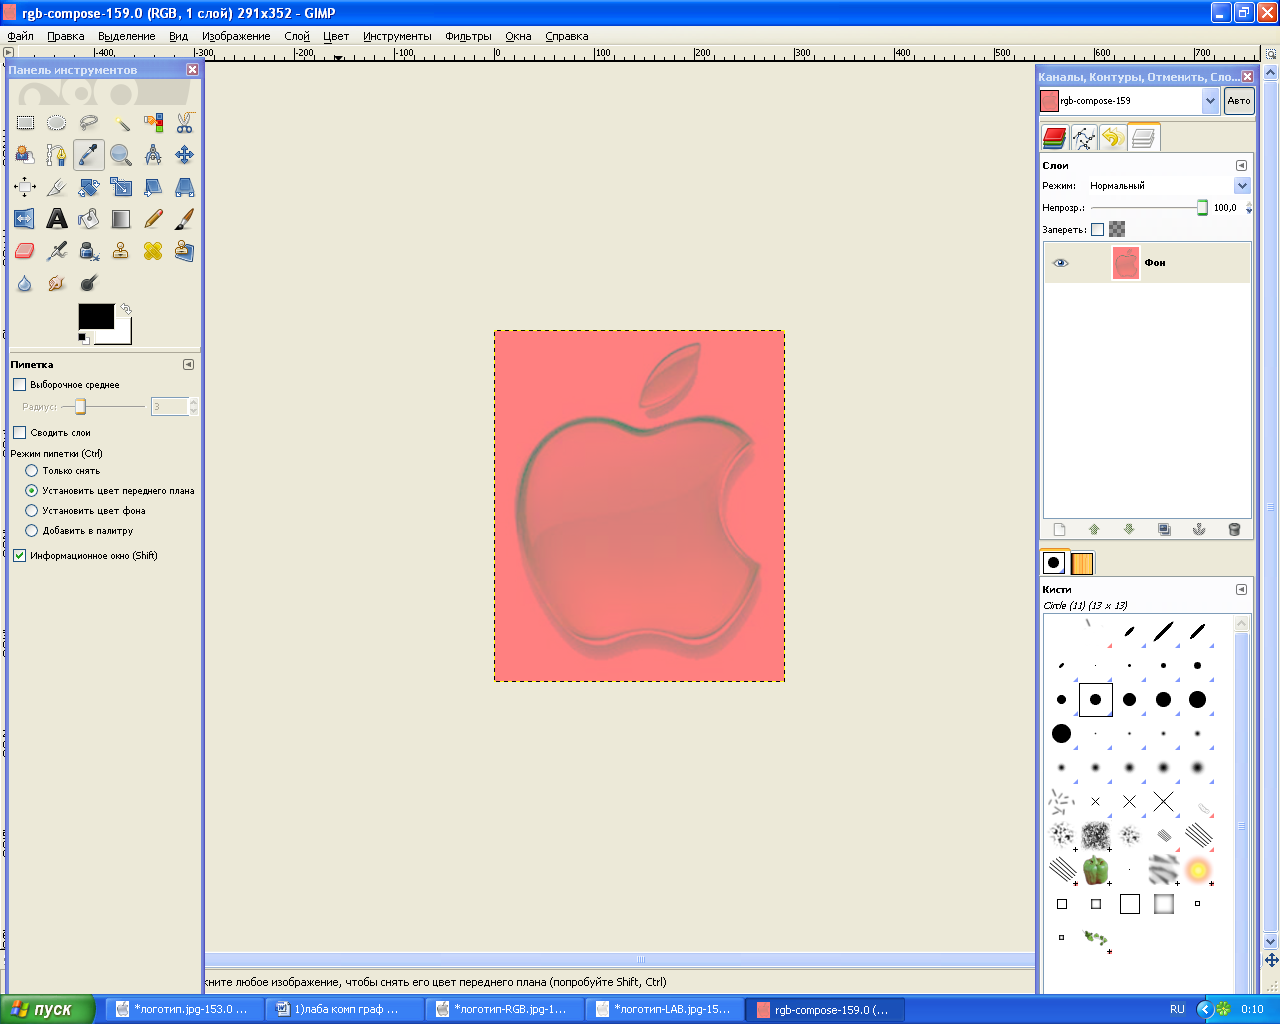This screenshot has height=1024, width=1280.
Task: Select the Measure compass tool
Action: (153, 155)
